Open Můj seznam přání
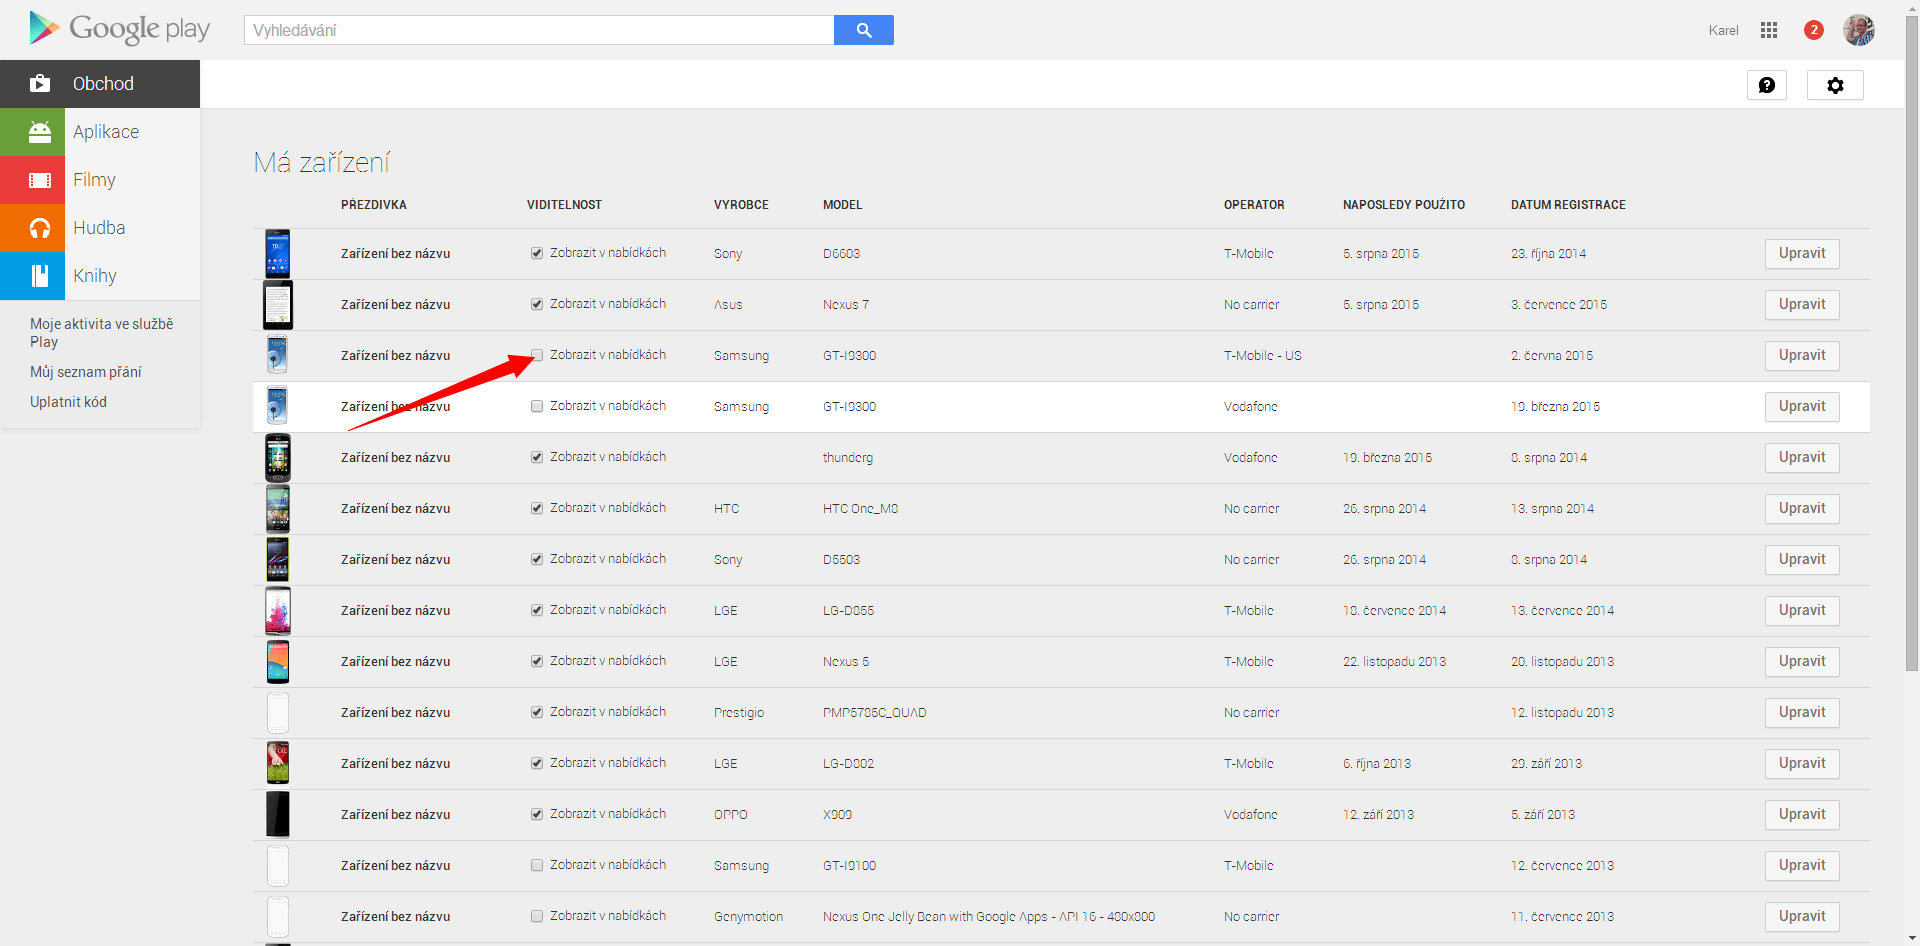 86,372
